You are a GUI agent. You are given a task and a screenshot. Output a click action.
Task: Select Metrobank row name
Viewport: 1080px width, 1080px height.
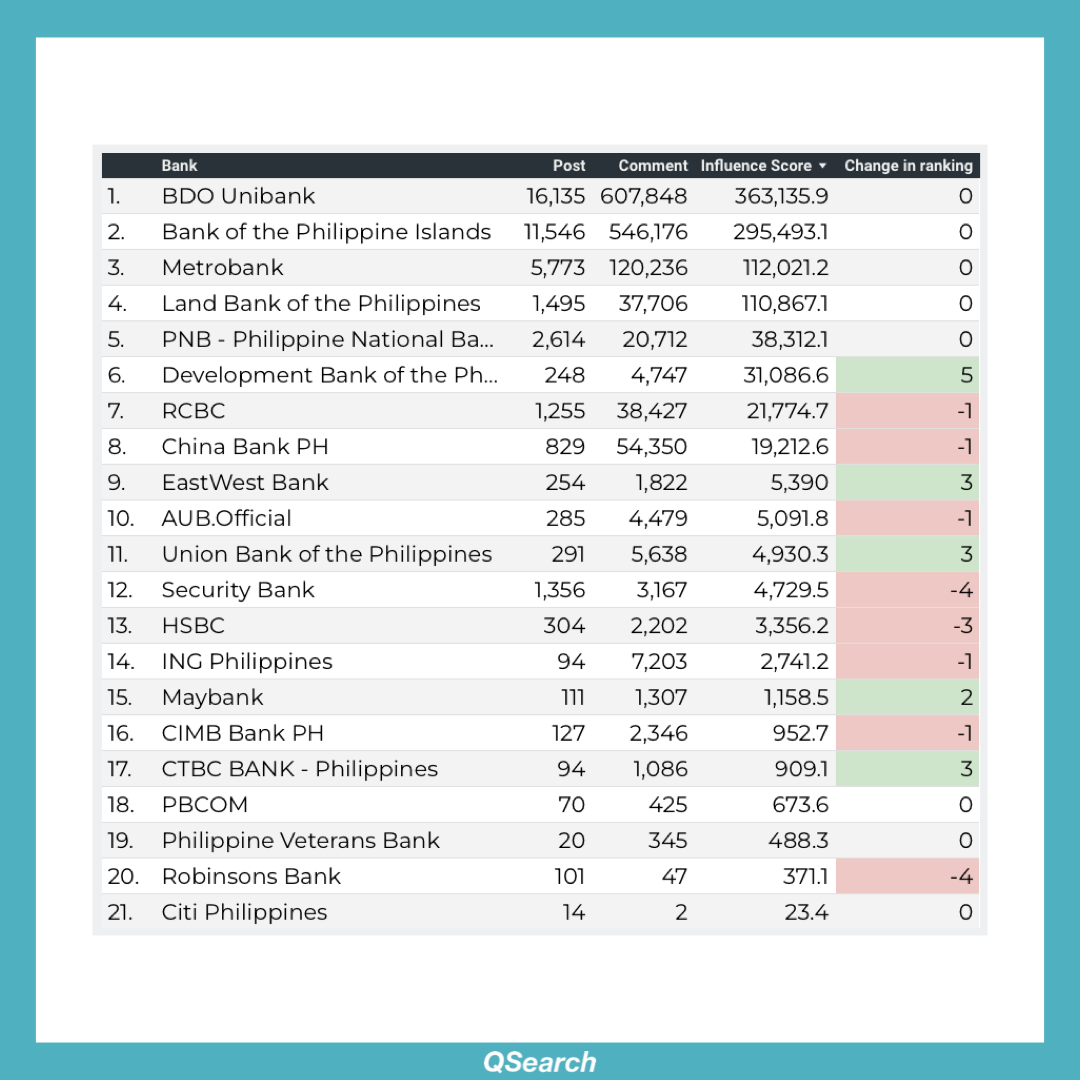[x=222, y=268]
